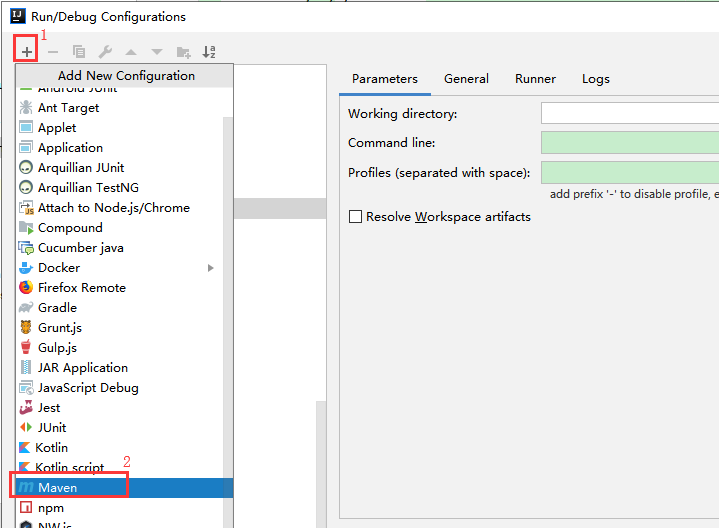The image size is (719, 528).
Task: Select the JAR Application icon
Action: point(26,367)
